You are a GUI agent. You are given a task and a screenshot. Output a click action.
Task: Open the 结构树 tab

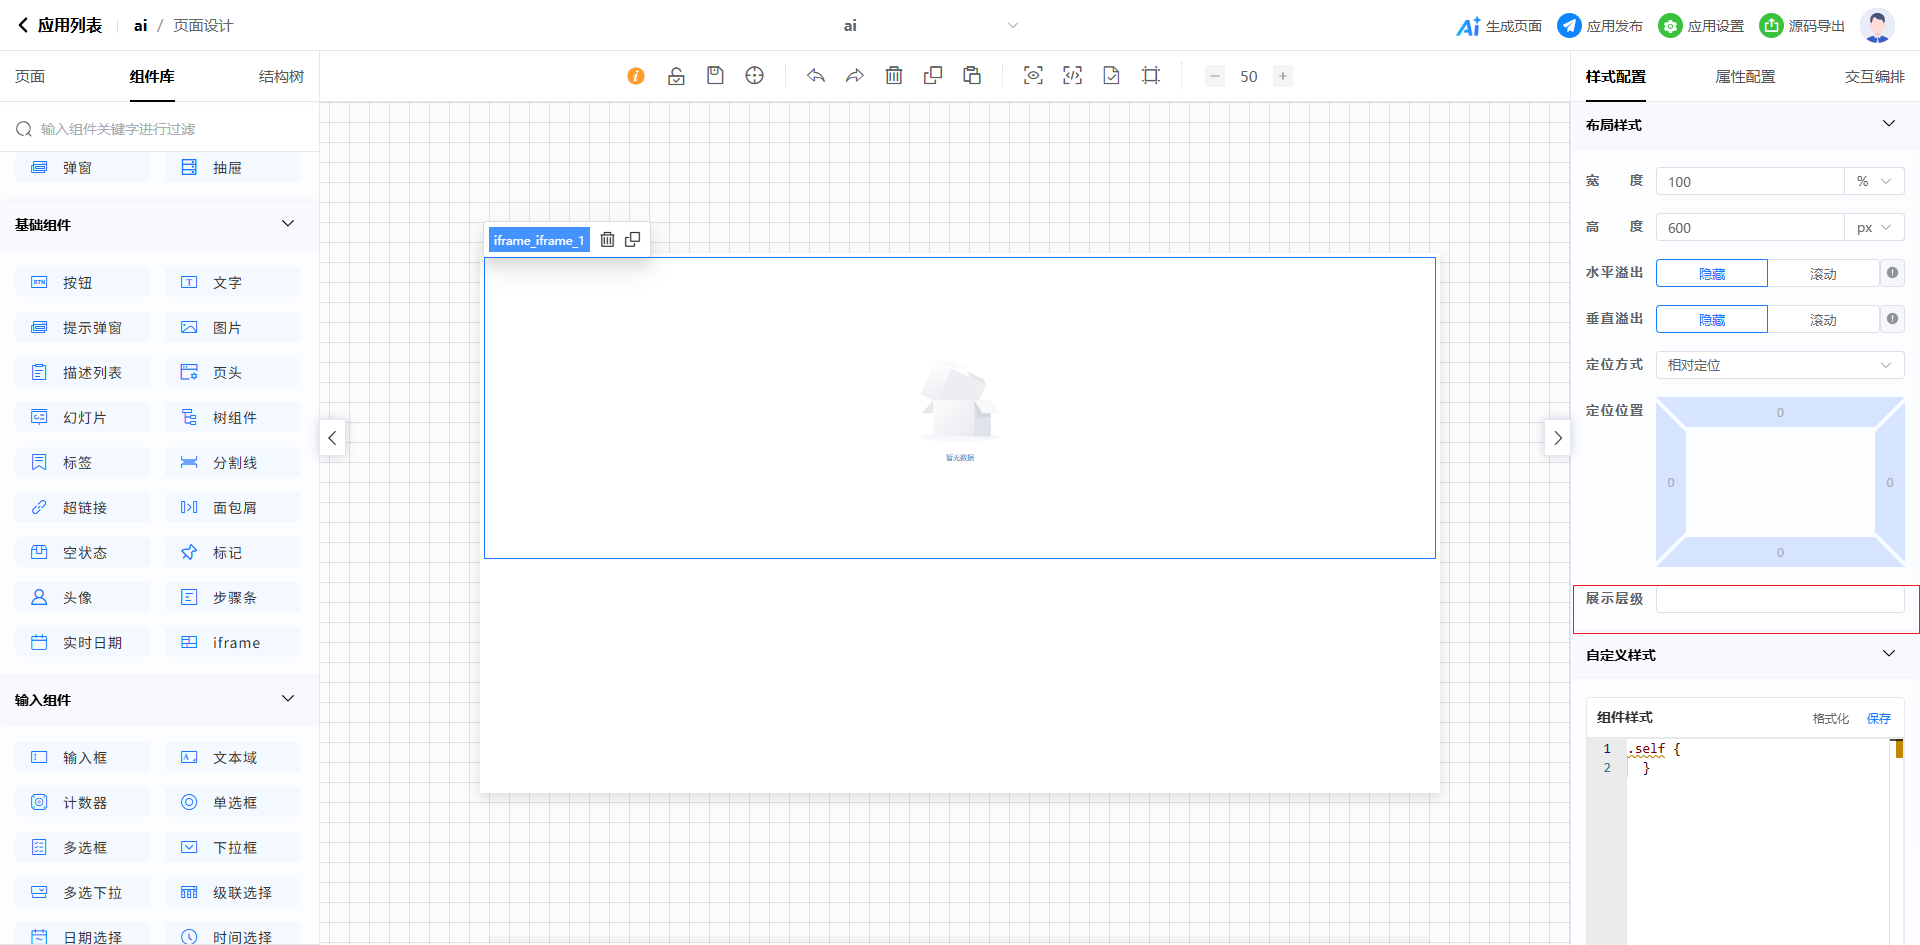pyautogui.click(x=281, y=77)
